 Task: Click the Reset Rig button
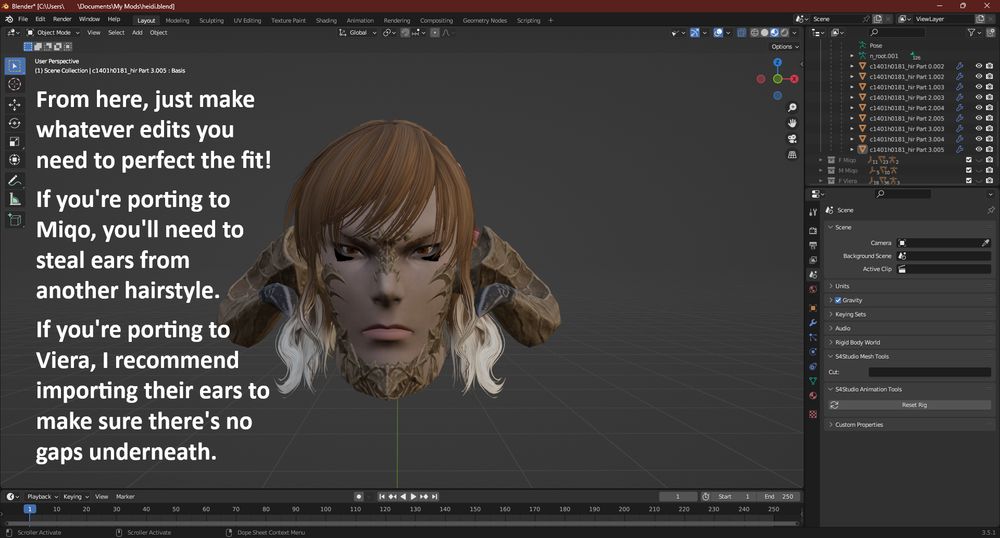909,405
